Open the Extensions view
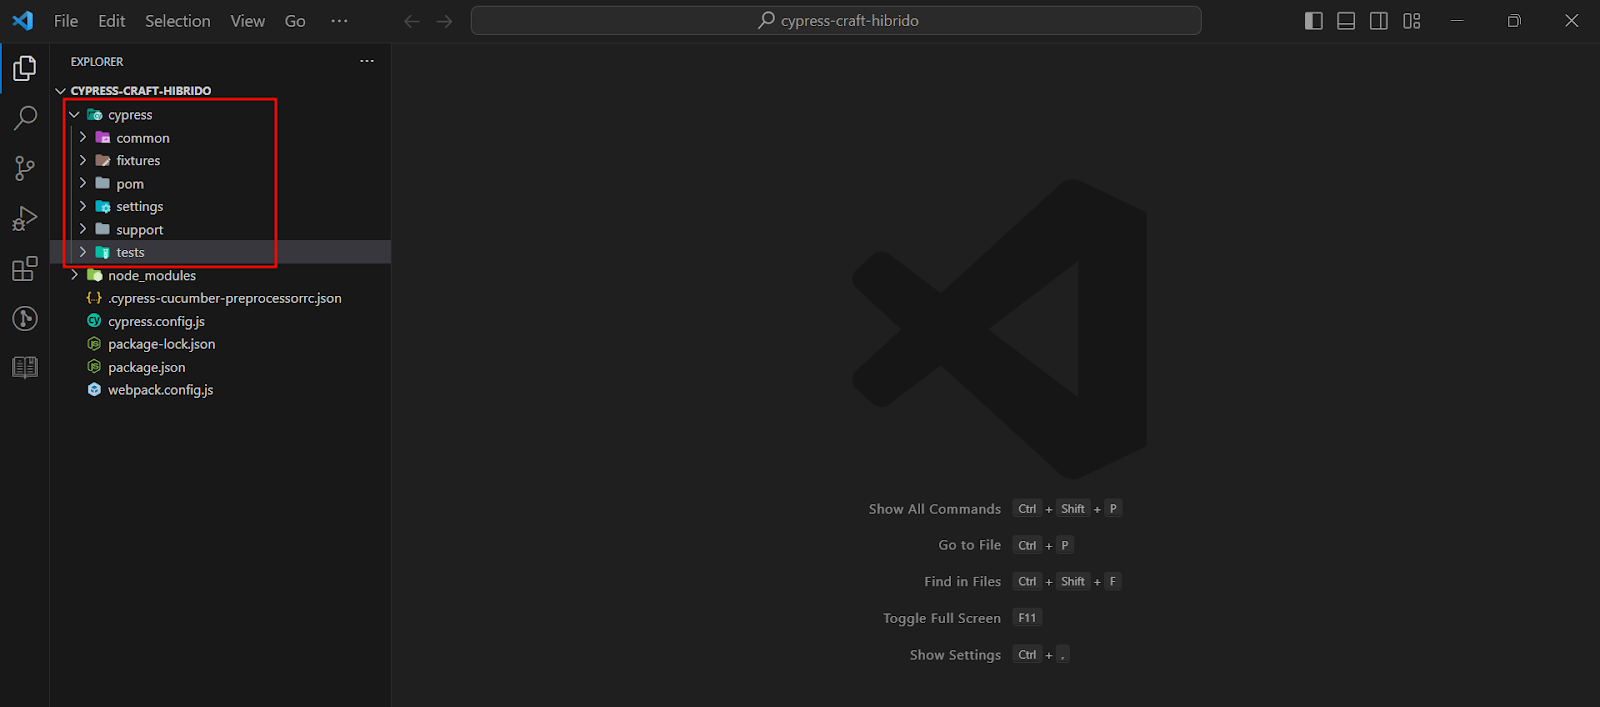The width and height of the screenshot is (1600, 707). tap(25, 268)
